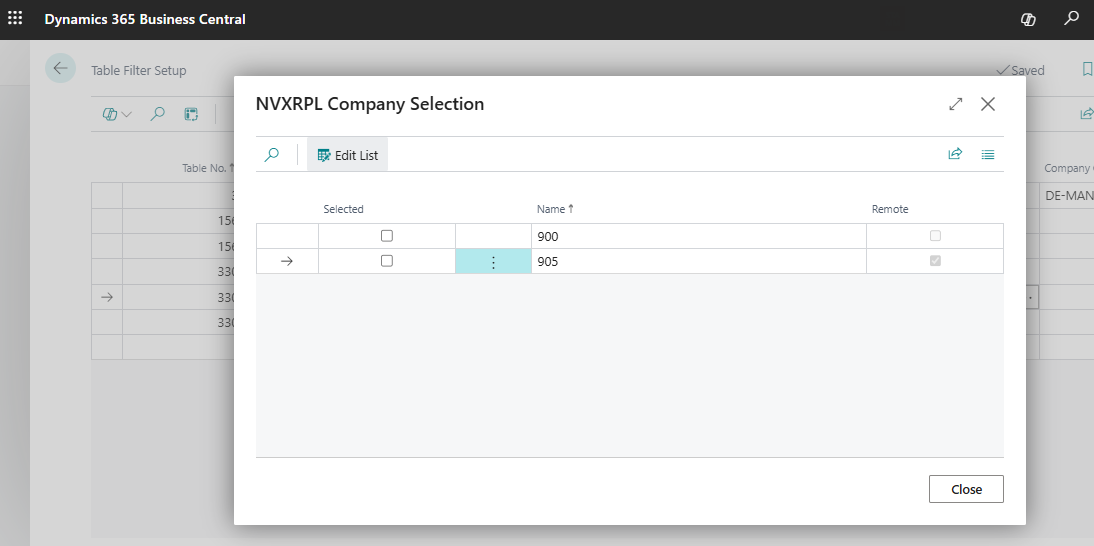Tick the Selected checkbox for company 905
This screenshot has height=546, width=1094.
[x=387, y=261]
